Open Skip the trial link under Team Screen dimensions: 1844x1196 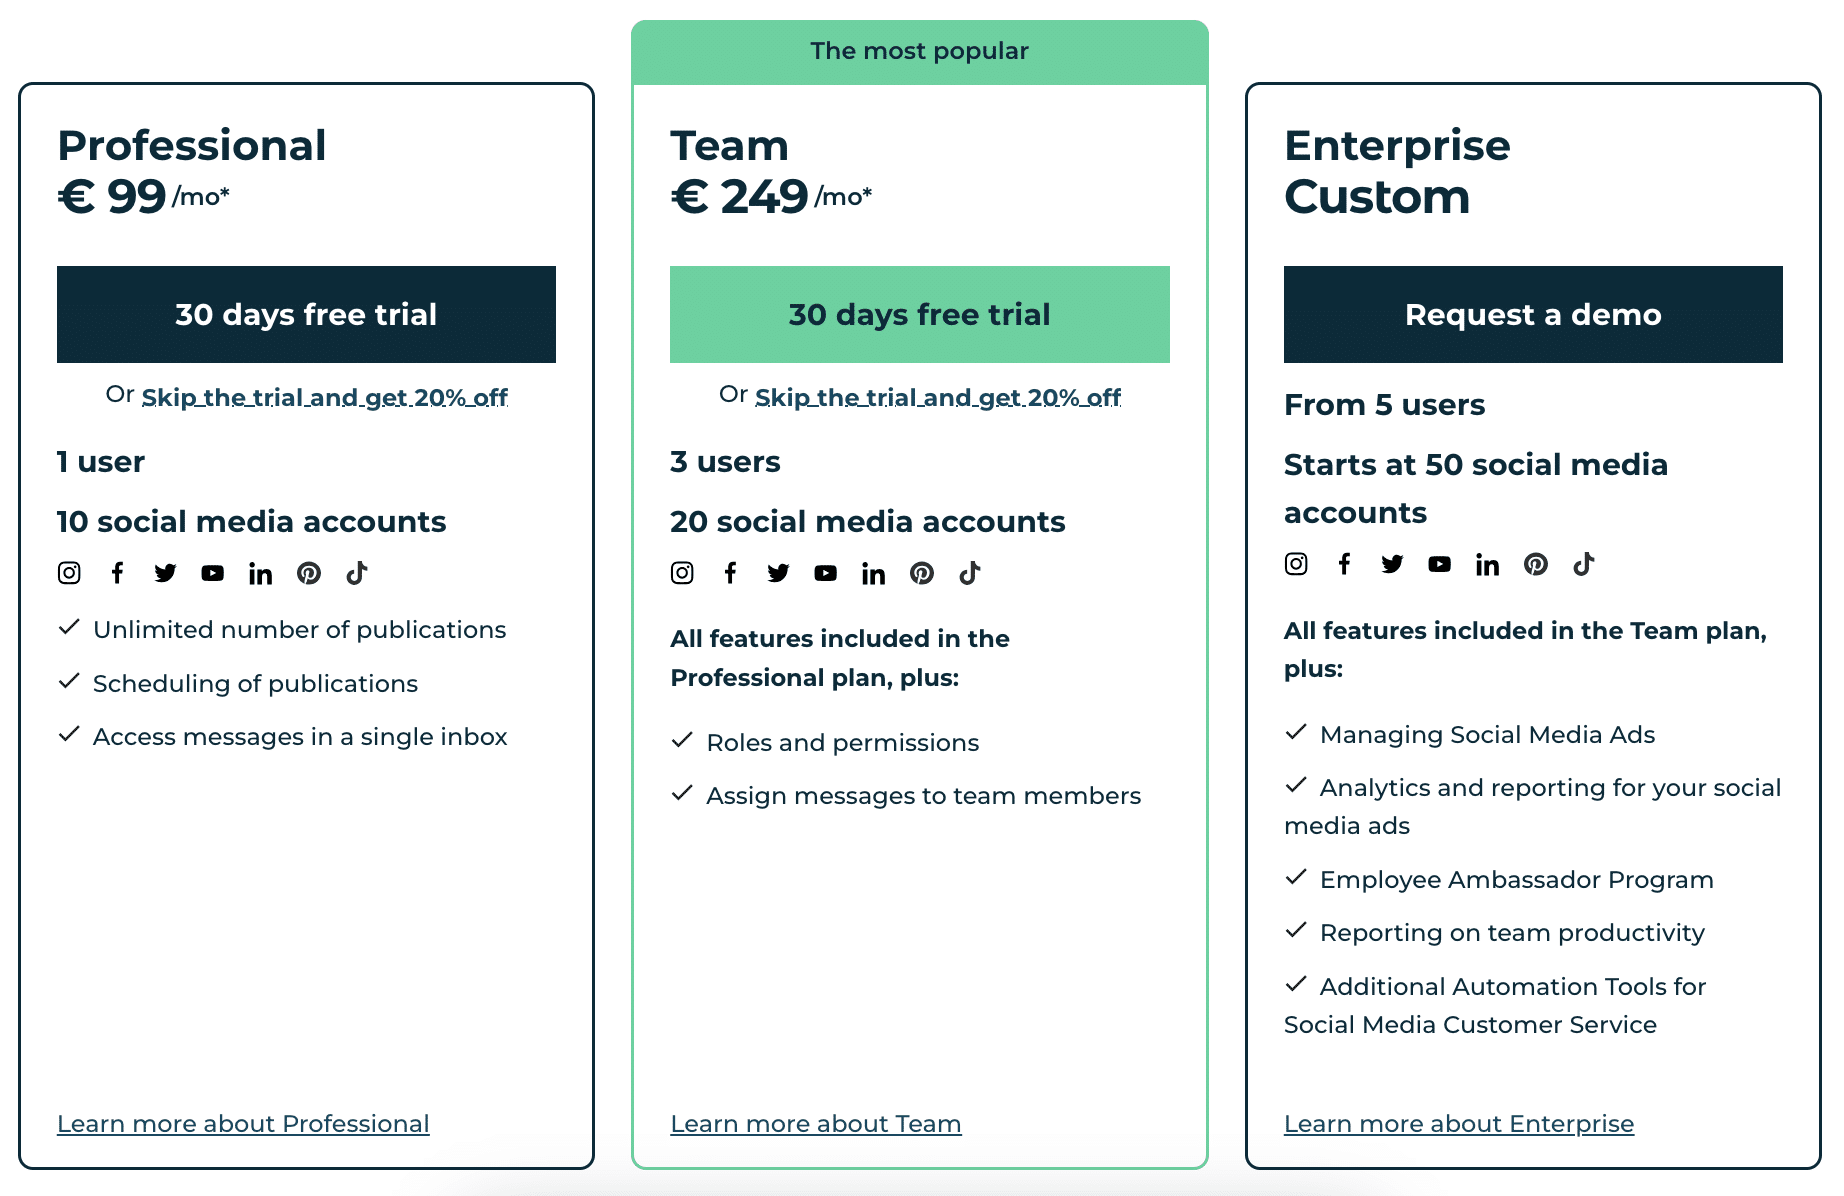[x=938, y=397]
